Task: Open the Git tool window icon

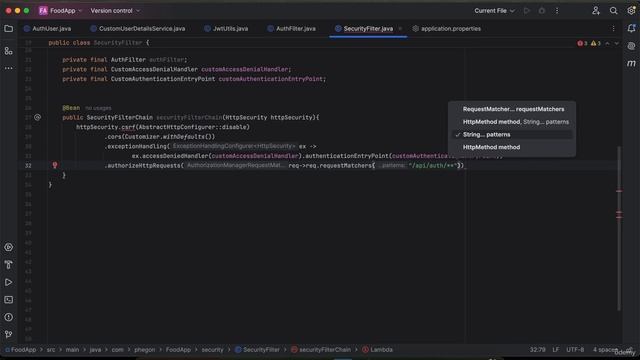Action: point(9,334)
